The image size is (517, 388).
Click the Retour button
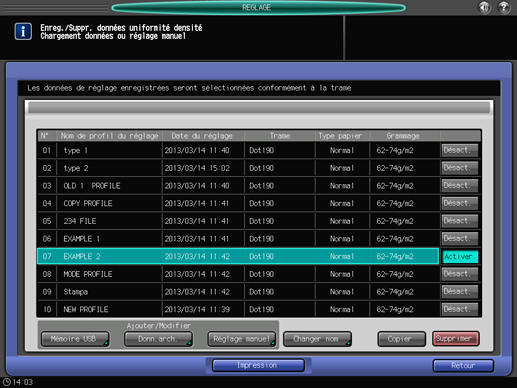coord(463,366)
